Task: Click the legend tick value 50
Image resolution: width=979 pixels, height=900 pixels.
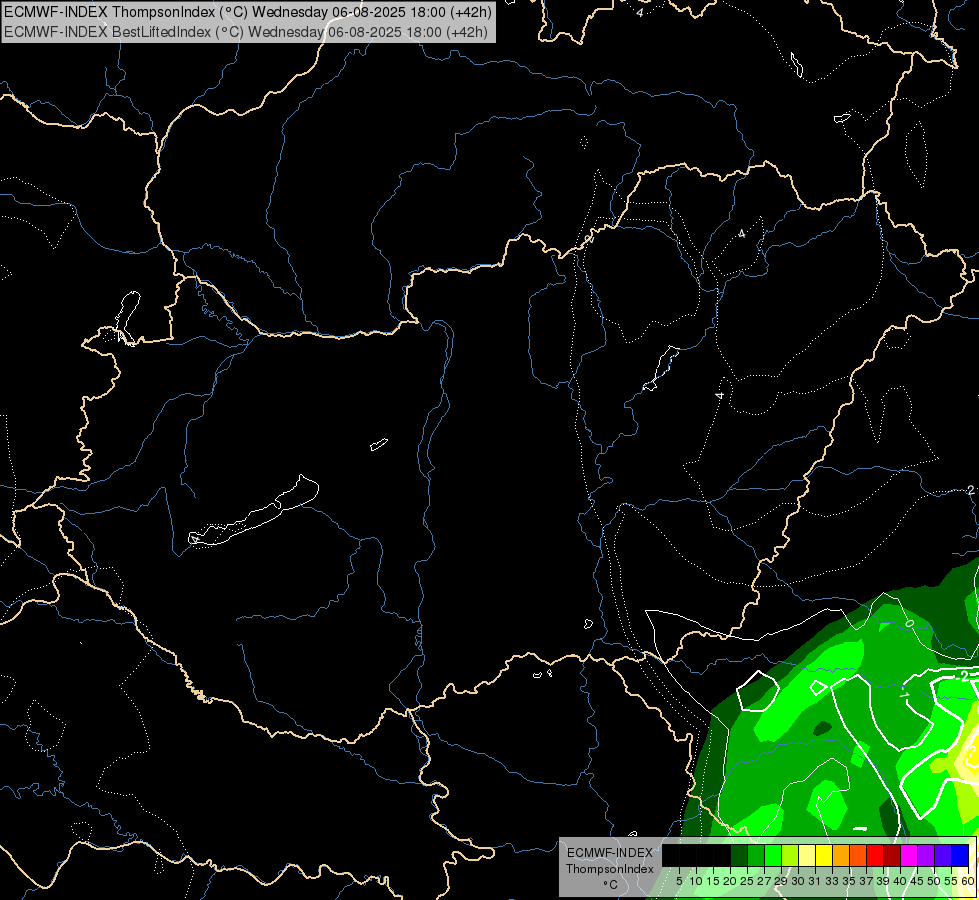Action: coord(934,881)
